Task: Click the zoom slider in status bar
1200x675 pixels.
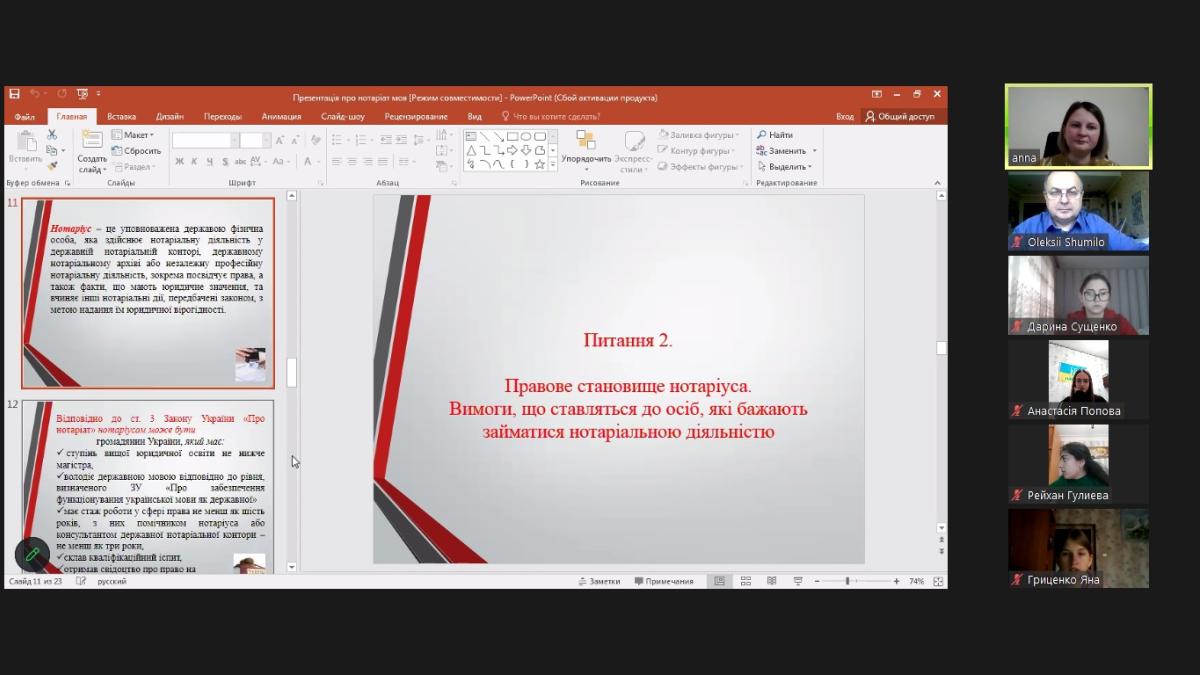Action: 847,581
